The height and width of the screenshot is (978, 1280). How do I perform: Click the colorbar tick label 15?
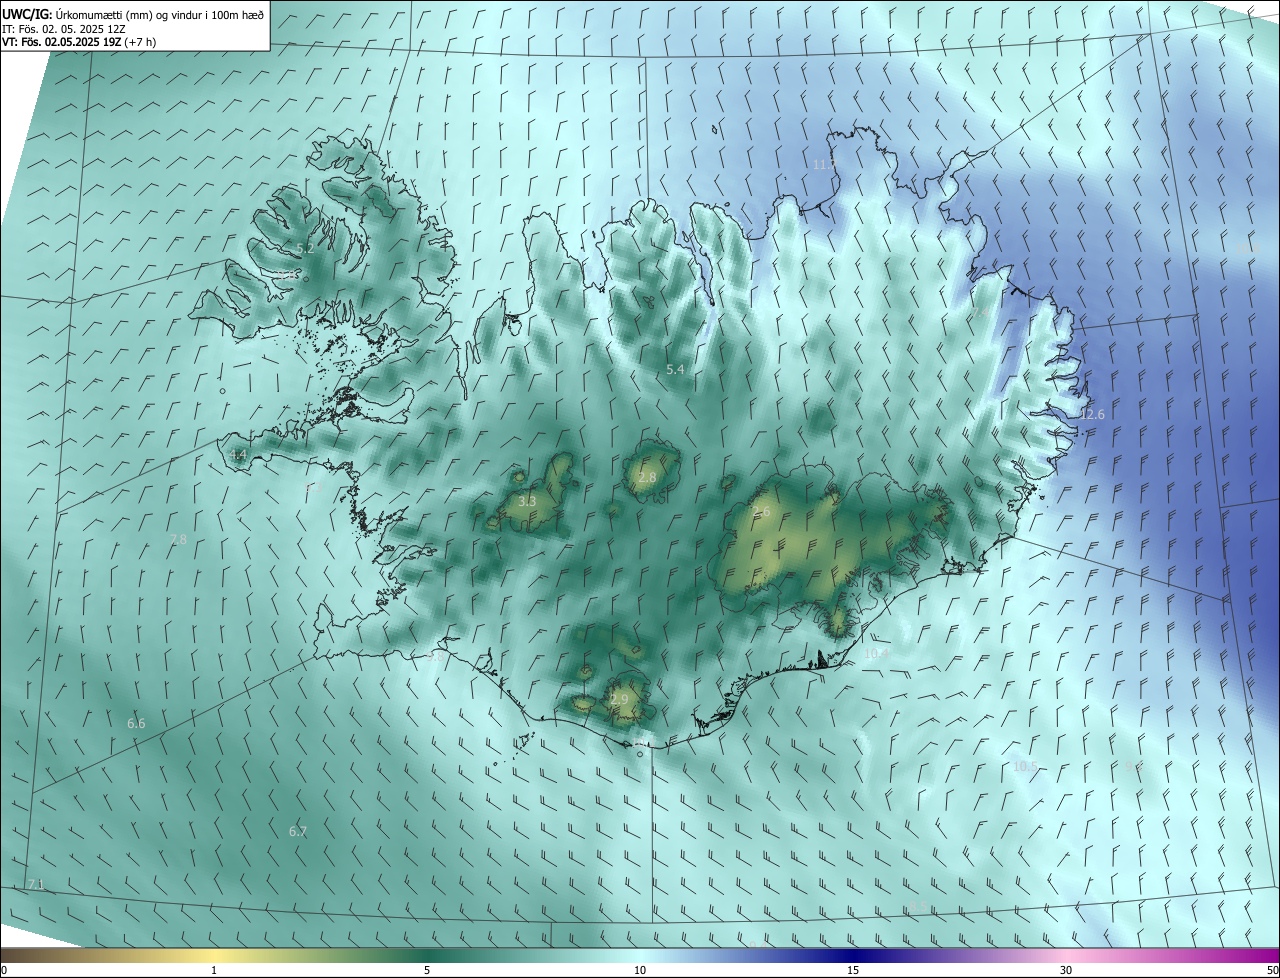(853, 970)
